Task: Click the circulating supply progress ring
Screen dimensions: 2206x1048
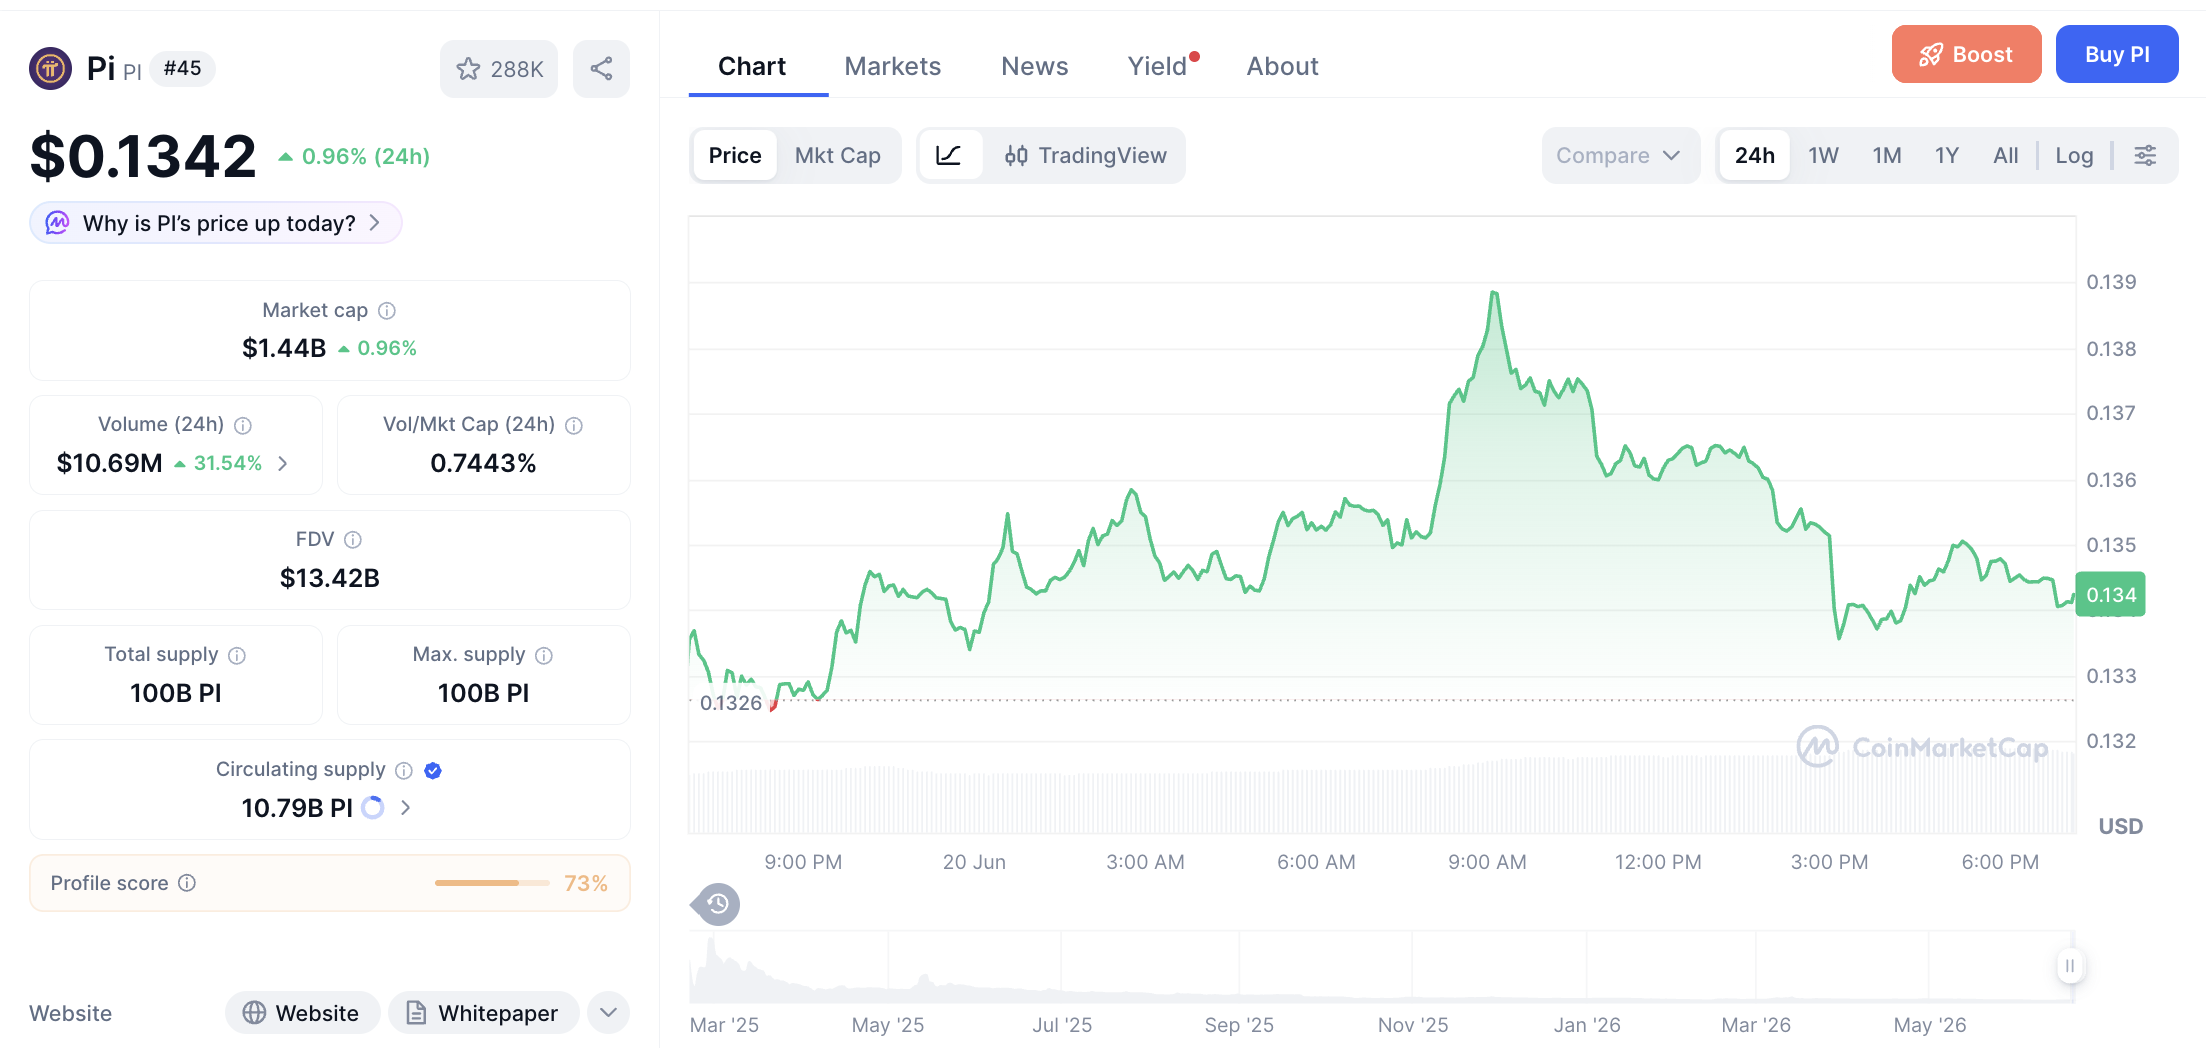Action: (x=373, y=808)
